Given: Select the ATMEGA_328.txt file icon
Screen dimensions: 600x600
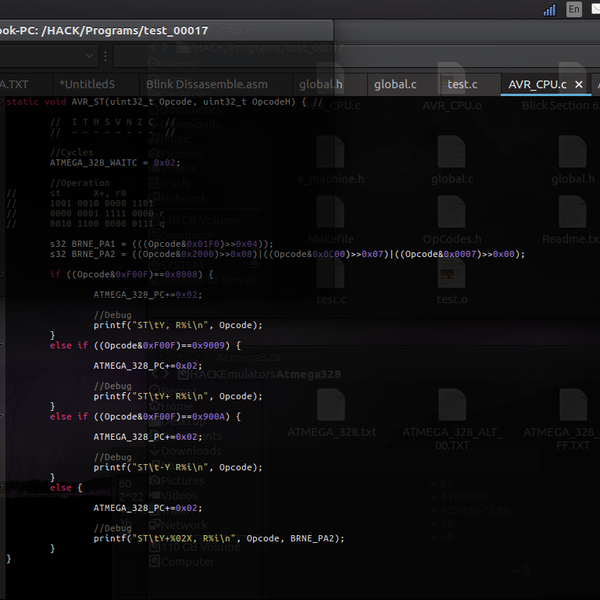Looking at the screenshot, I should click(x=331, y=406).
